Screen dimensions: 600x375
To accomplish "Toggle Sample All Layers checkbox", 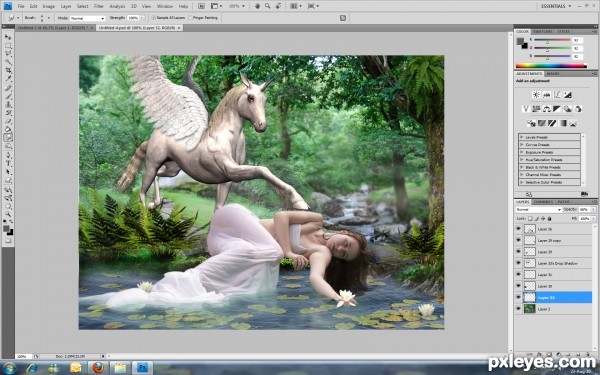I will point(154,18).
